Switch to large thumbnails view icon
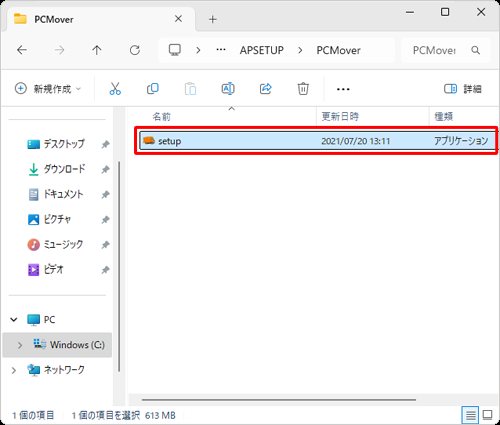Screen dimensions: 500x425 488,415
